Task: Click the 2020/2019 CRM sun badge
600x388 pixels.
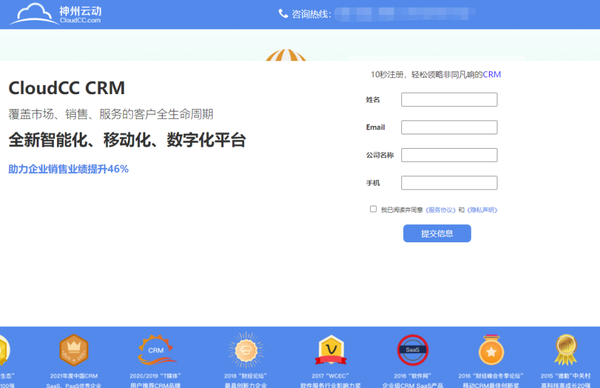Action: [156, 350]
